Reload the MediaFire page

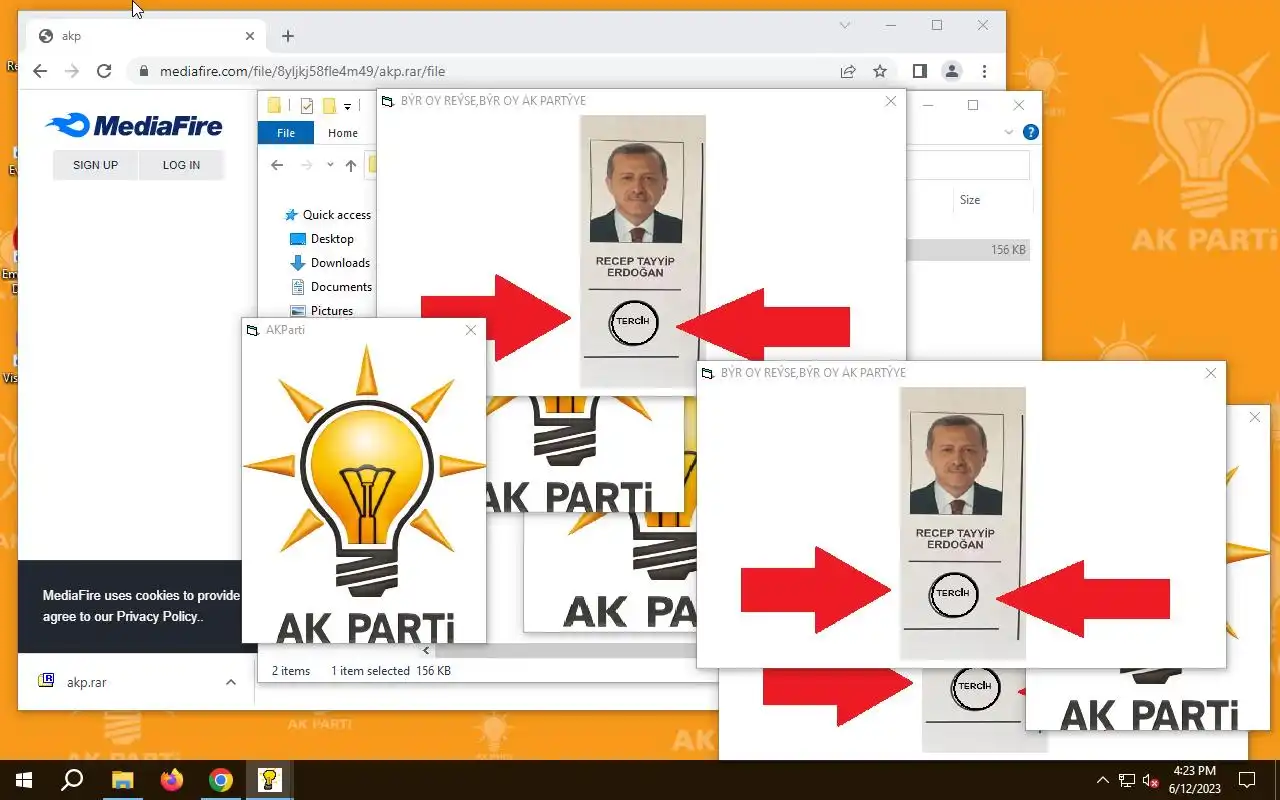104,71
